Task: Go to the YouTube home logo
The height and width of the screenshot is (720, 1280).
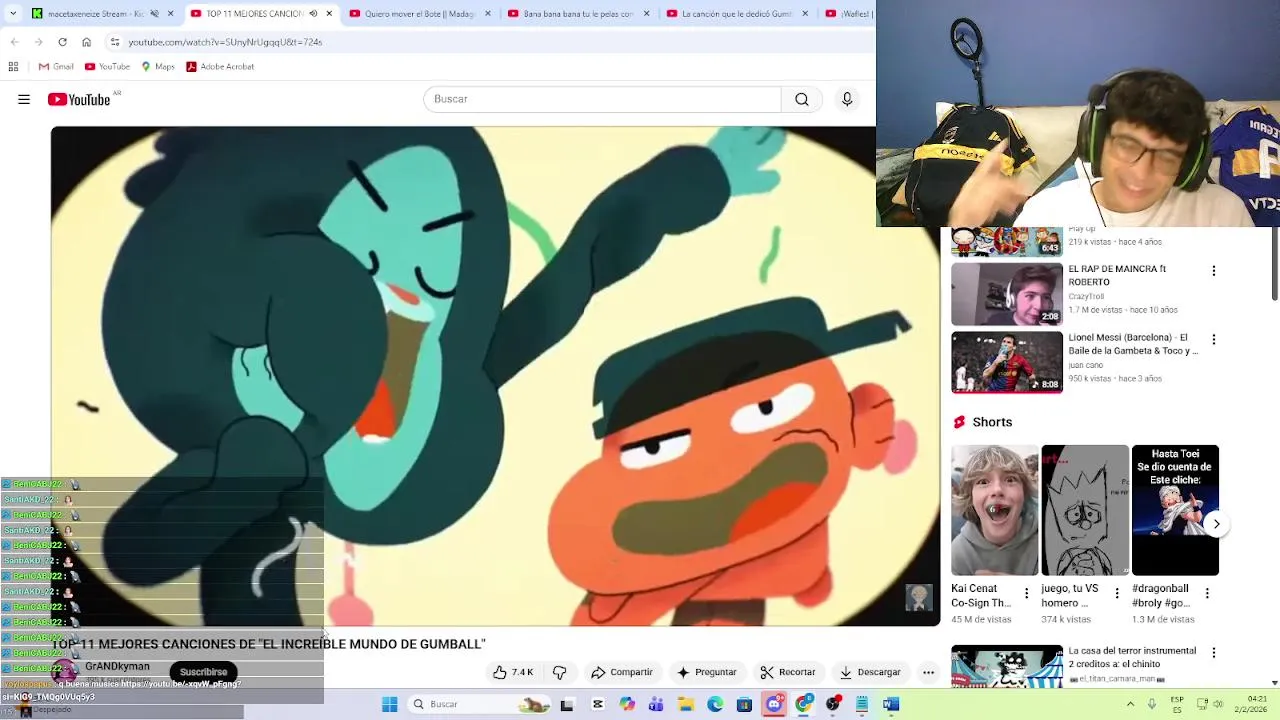Action: point(79,99)
